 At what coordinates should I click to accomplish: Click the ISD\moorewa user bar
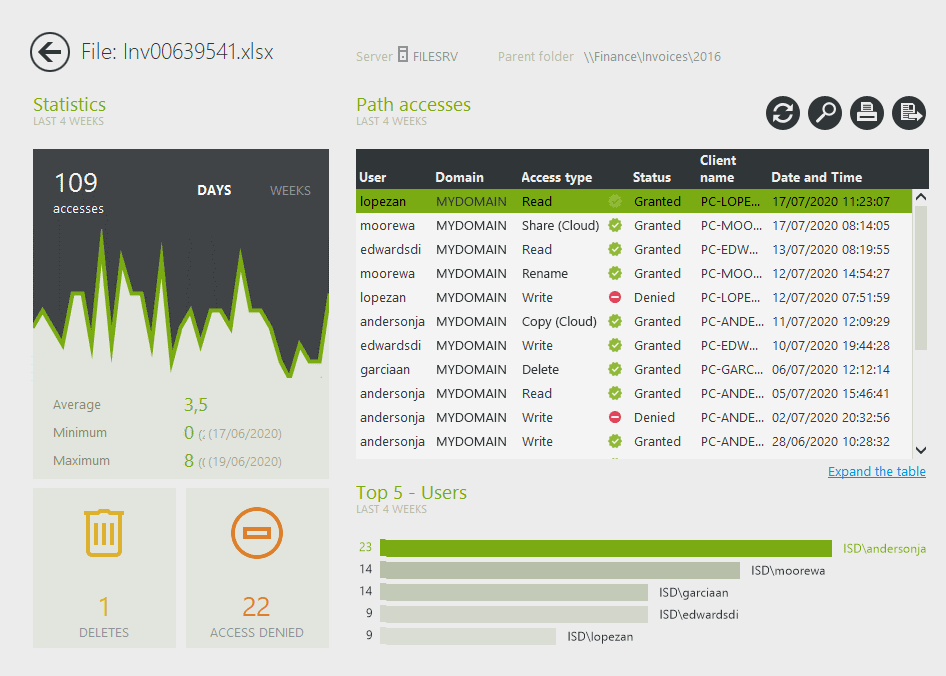point(560,570)
